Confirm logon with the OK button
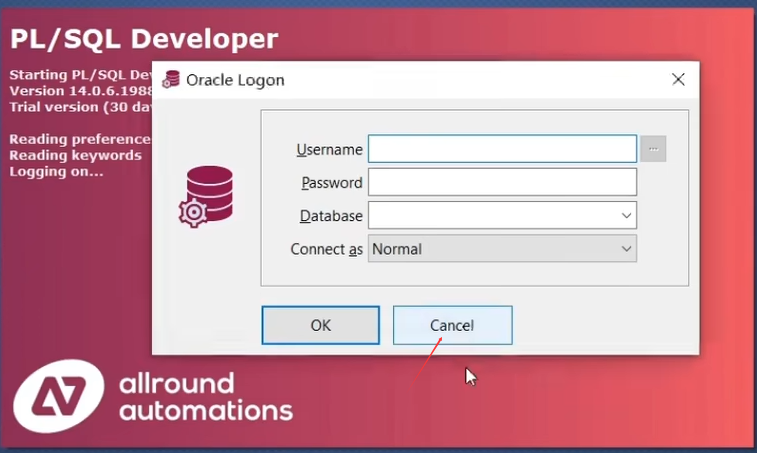This screenshot has width=757, height=453. 321,325
